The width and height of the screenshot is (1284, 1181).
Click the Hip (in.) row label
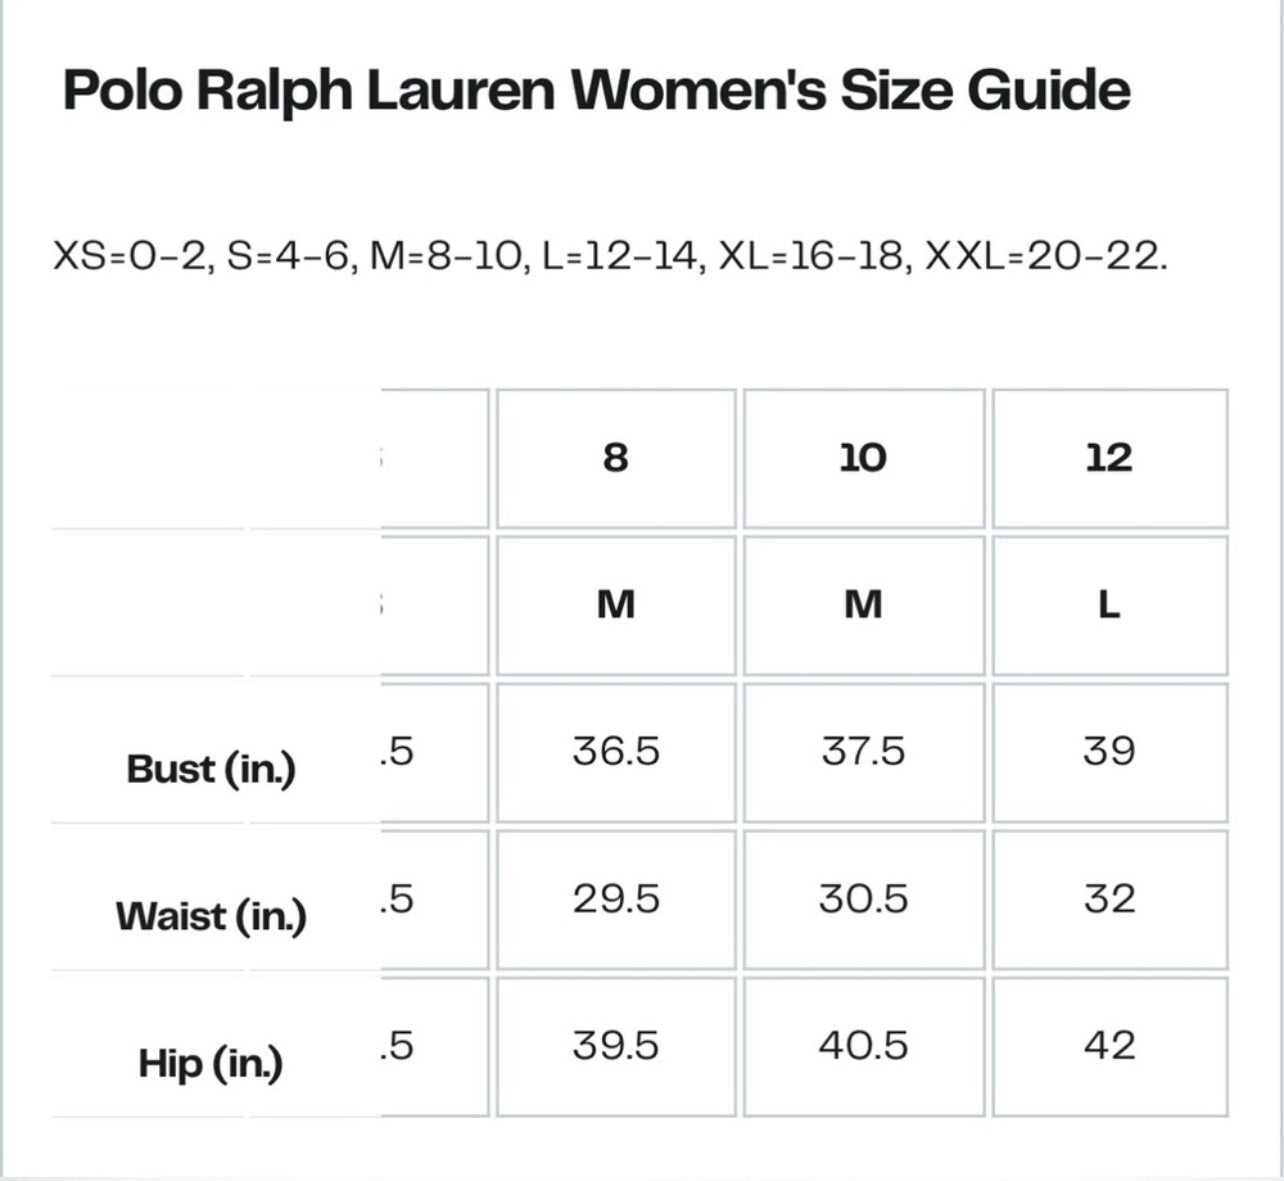tap(211, 1063)
